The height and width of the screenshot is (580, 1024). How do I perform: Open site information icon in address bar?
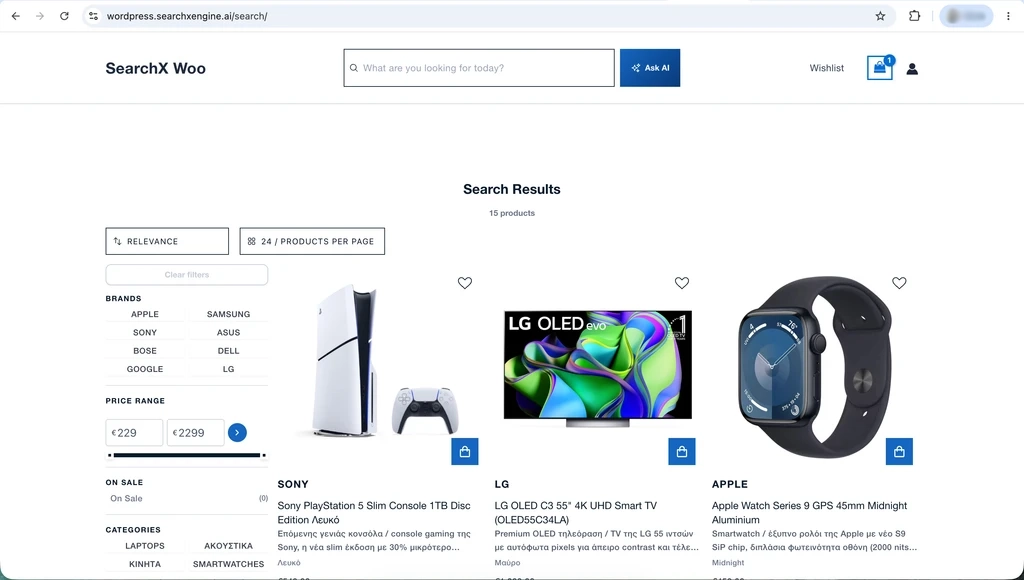pos(93,16)
